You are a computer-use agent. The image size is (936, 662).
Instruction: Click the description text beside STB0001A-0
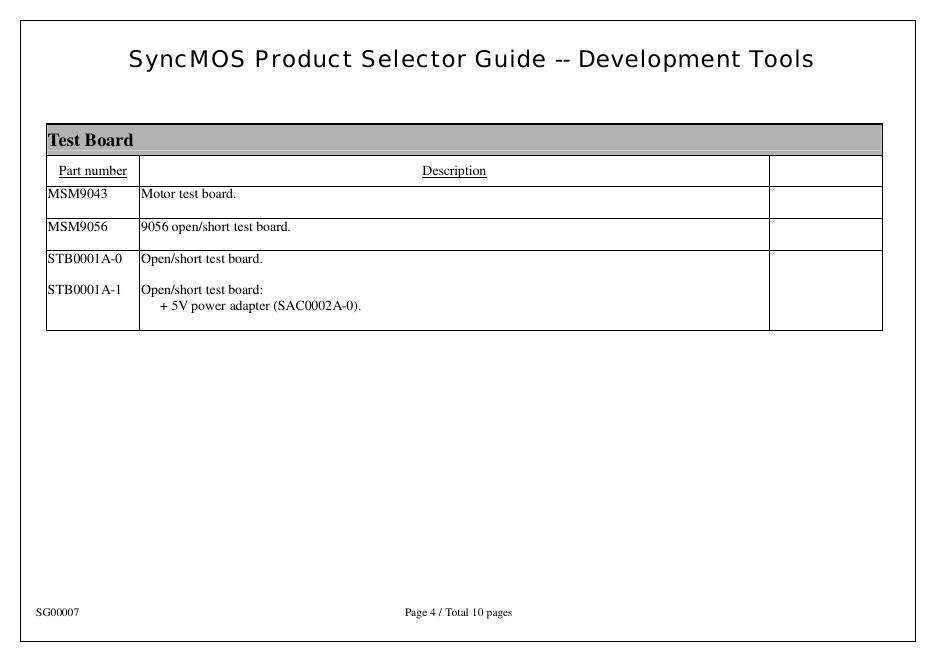tap(202, 259)
